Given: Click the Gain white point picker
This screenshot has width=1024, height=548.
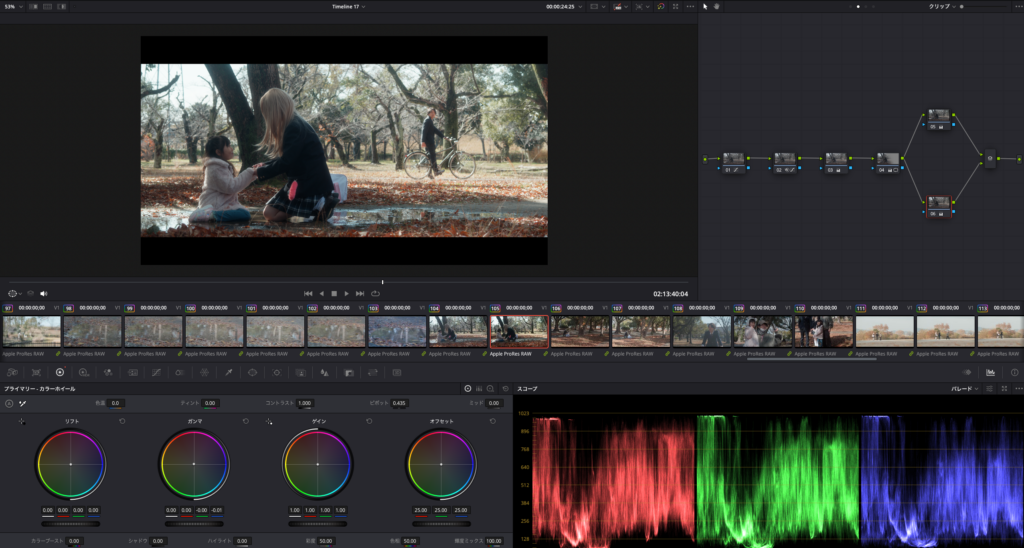Looking at the screenshot, I should pyautogui.click(x=269, y=422).
